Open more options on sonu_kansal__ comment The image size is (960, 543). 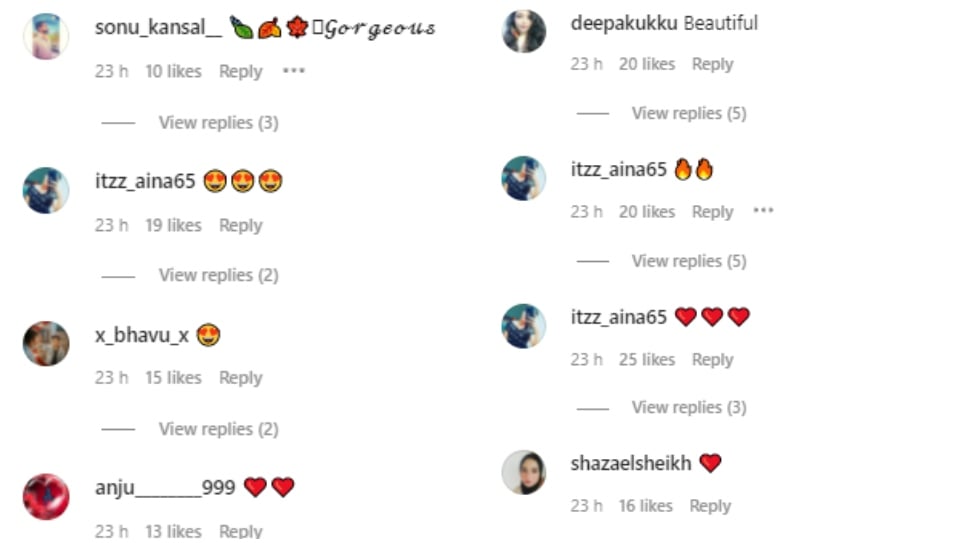tap(294, 70)
